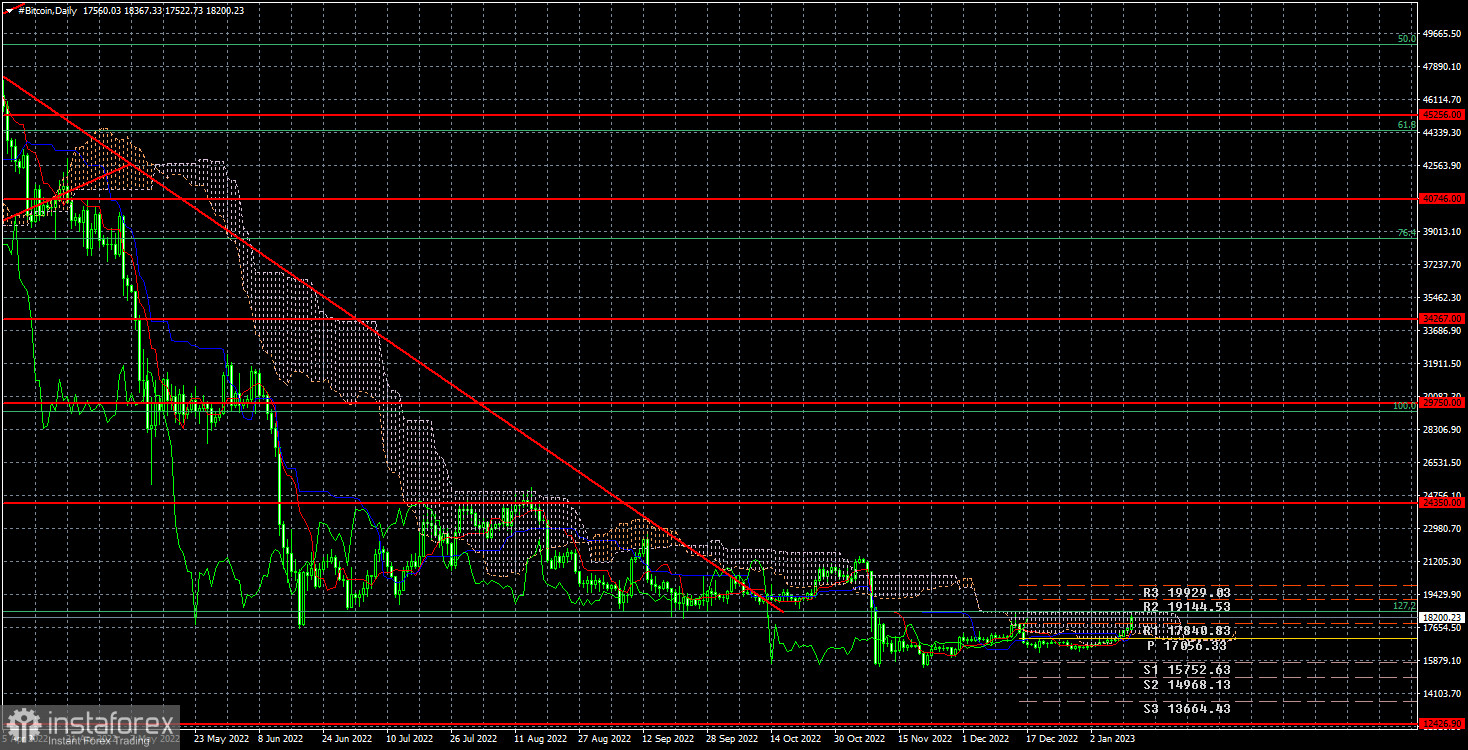Select the red 45256.00 level price tag

(1442, 115)
